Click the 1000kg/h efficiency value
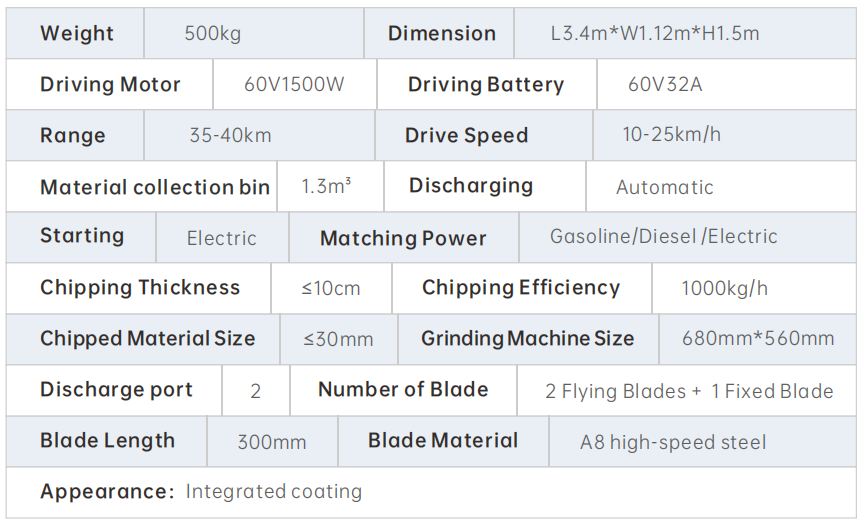Viewport: 863px width, 526px height. 724,289
